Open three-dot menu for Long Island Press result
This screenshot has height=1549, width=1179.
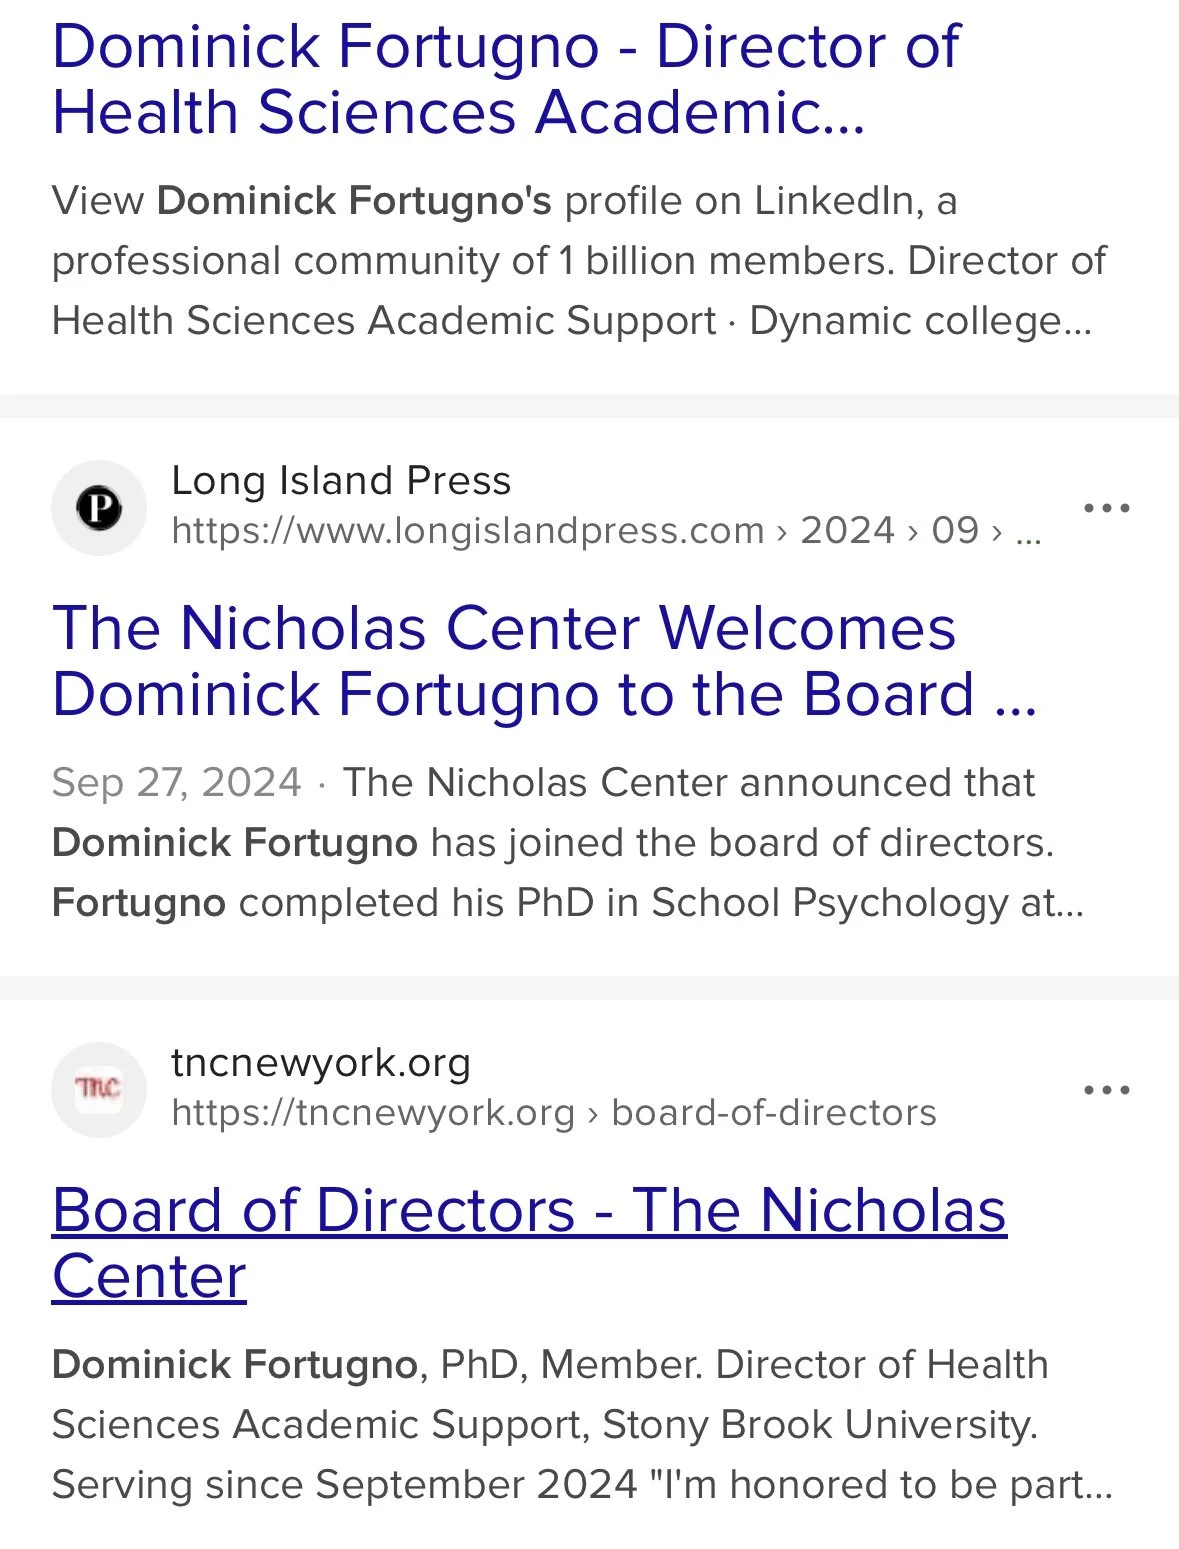point(1107,508)
